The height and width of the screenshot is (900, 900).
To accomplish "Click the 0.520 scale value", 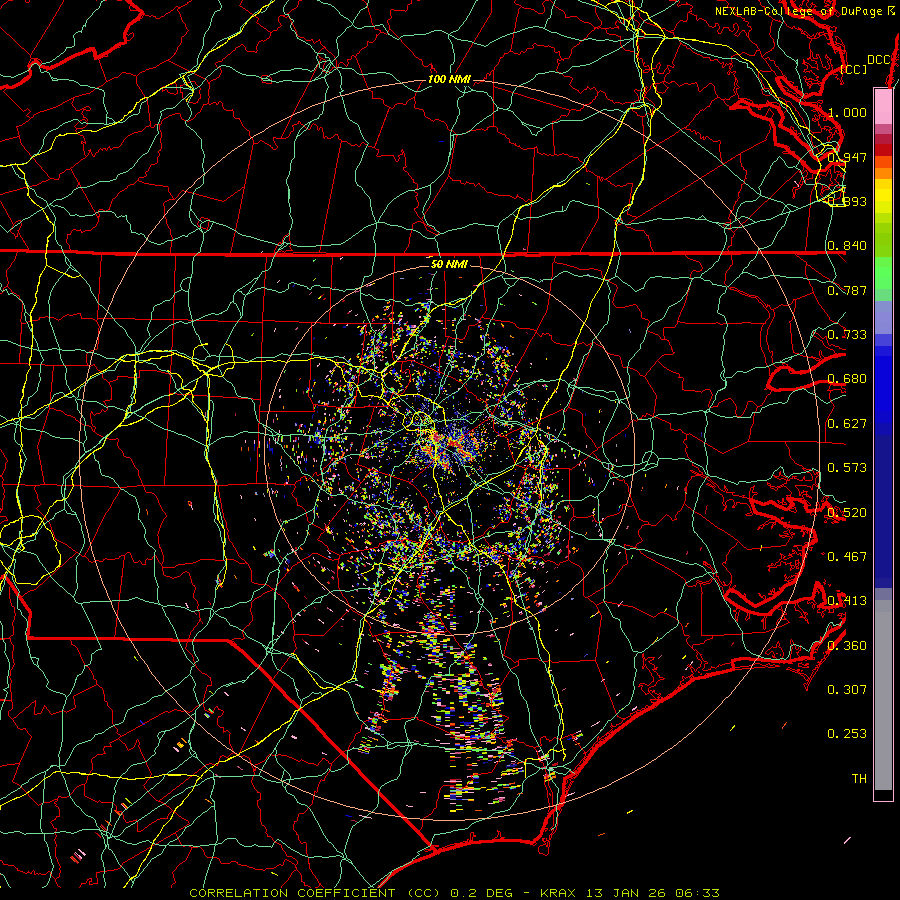I will point(847,512).
